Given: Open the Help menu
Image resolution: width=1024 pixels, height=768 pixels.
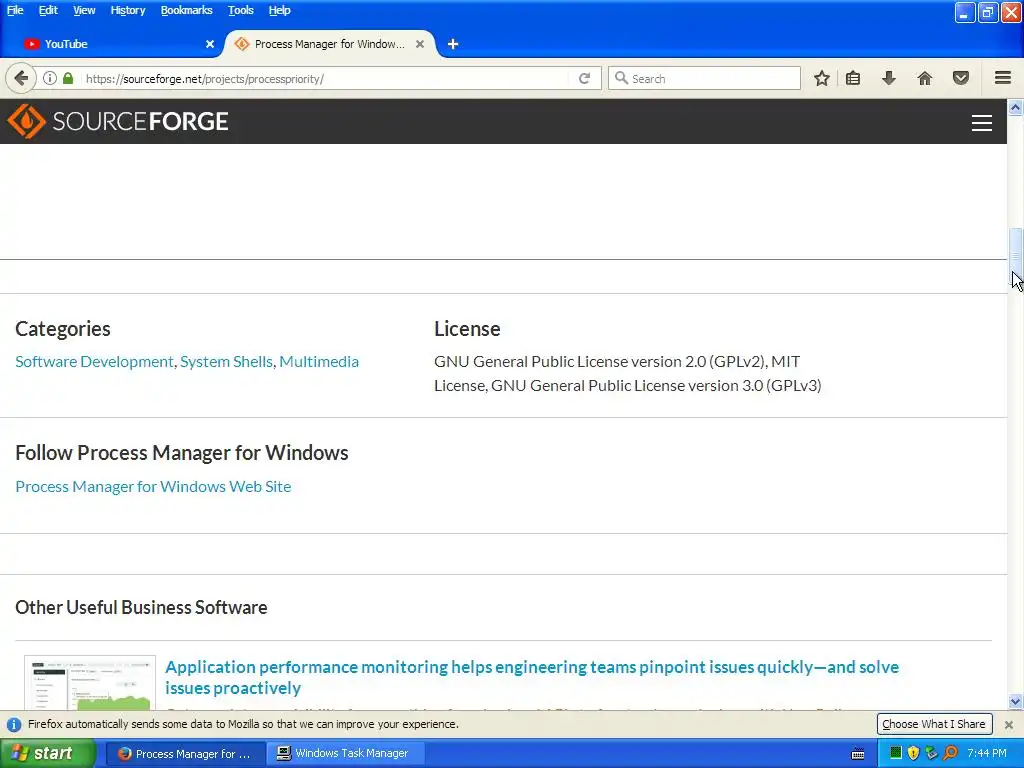Looking at the screenshot, I should coord(279,10).
